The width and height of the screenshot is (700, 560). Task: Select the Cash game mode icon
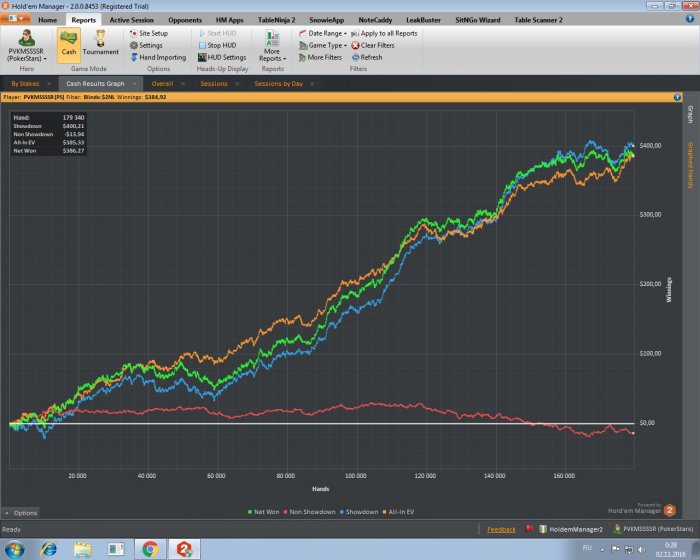point(69,44)
